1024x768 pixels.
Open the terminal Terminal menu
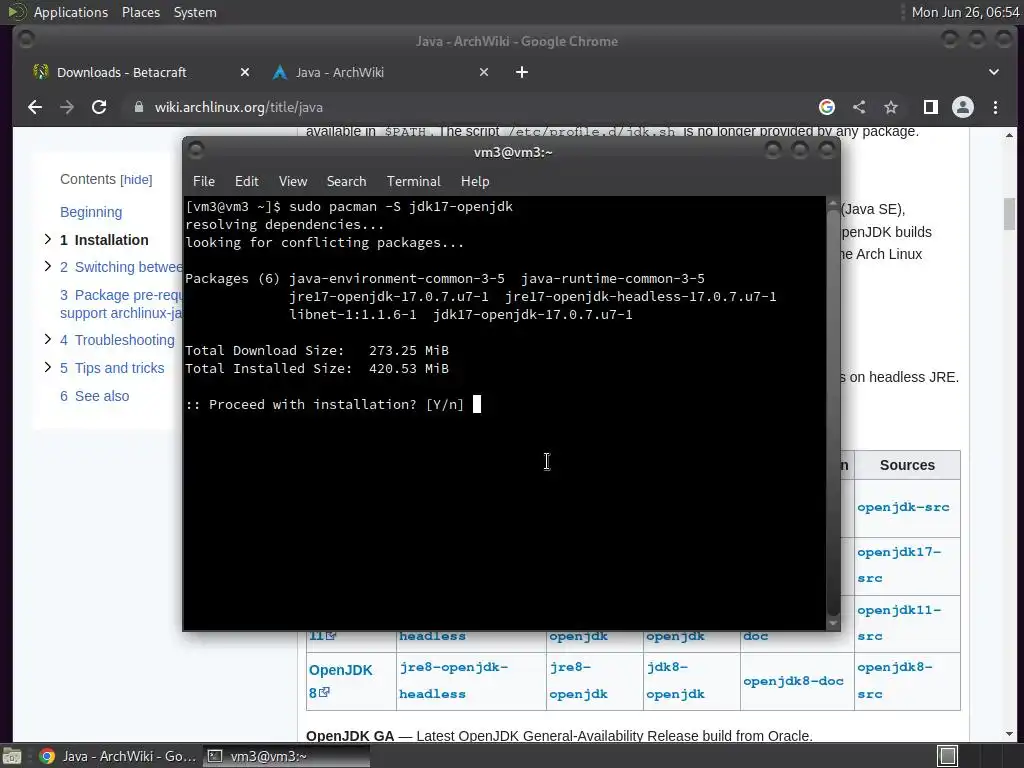point(413,182)
